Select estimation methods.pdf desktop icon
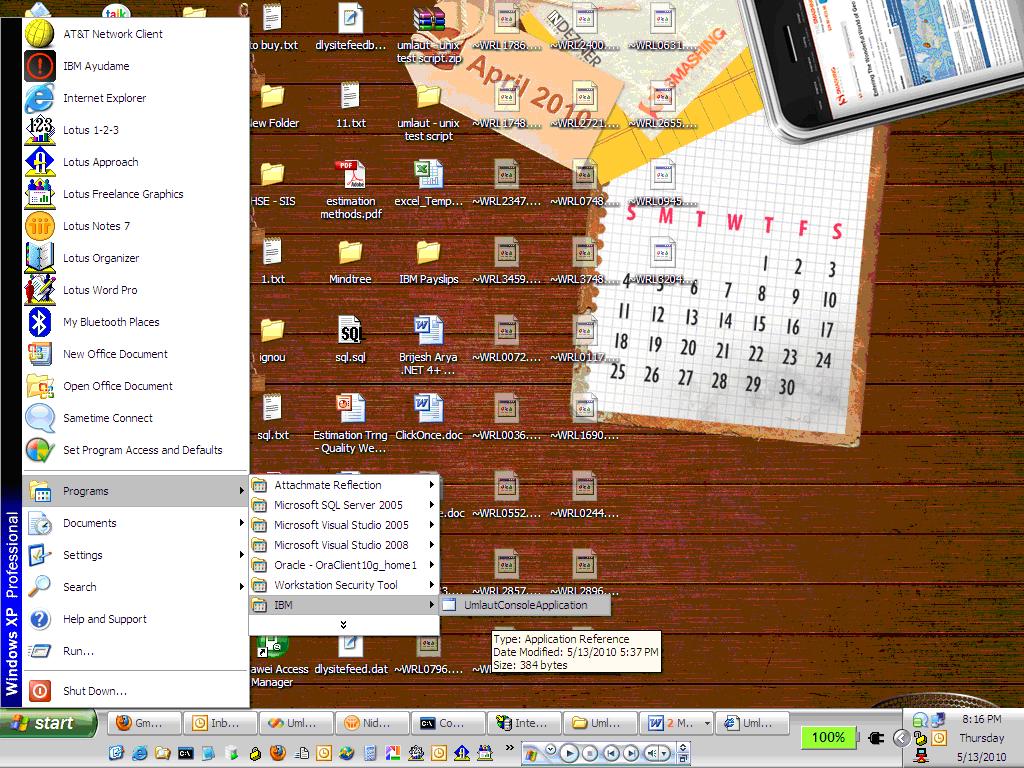The height and width of the screenshot is (768, 1024). [351, 189]
